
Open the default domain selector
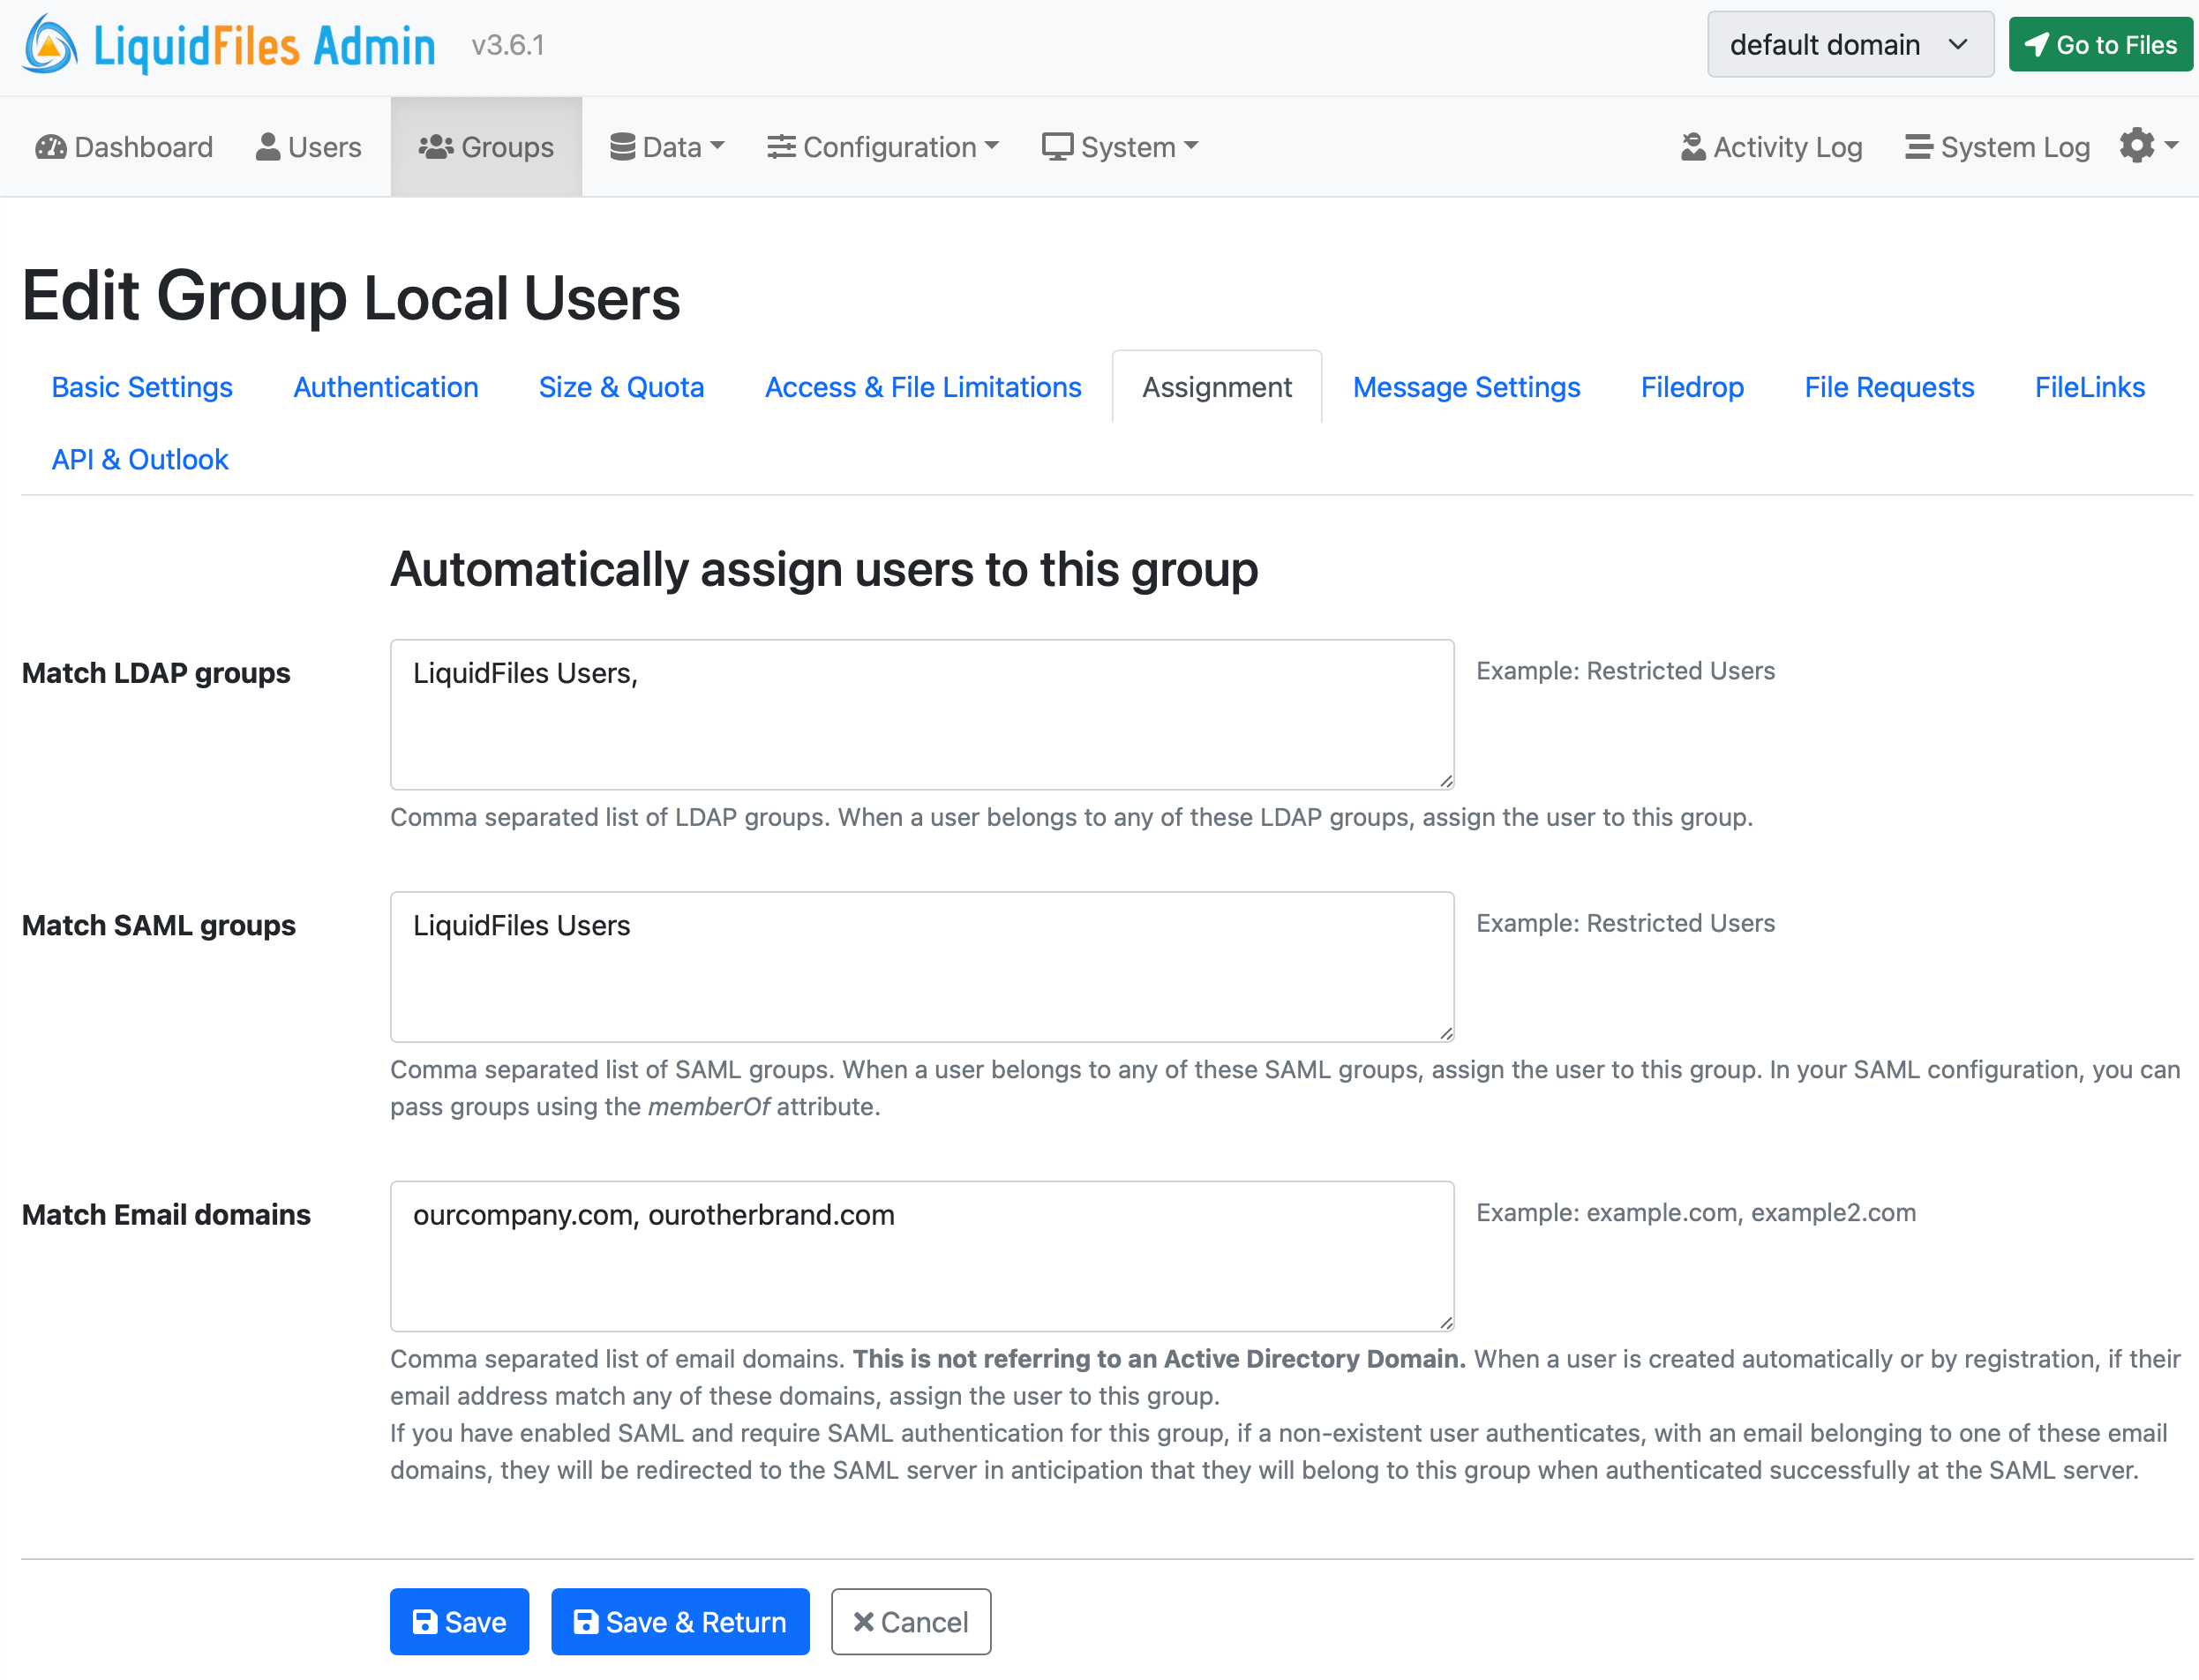coord(1849,45)
